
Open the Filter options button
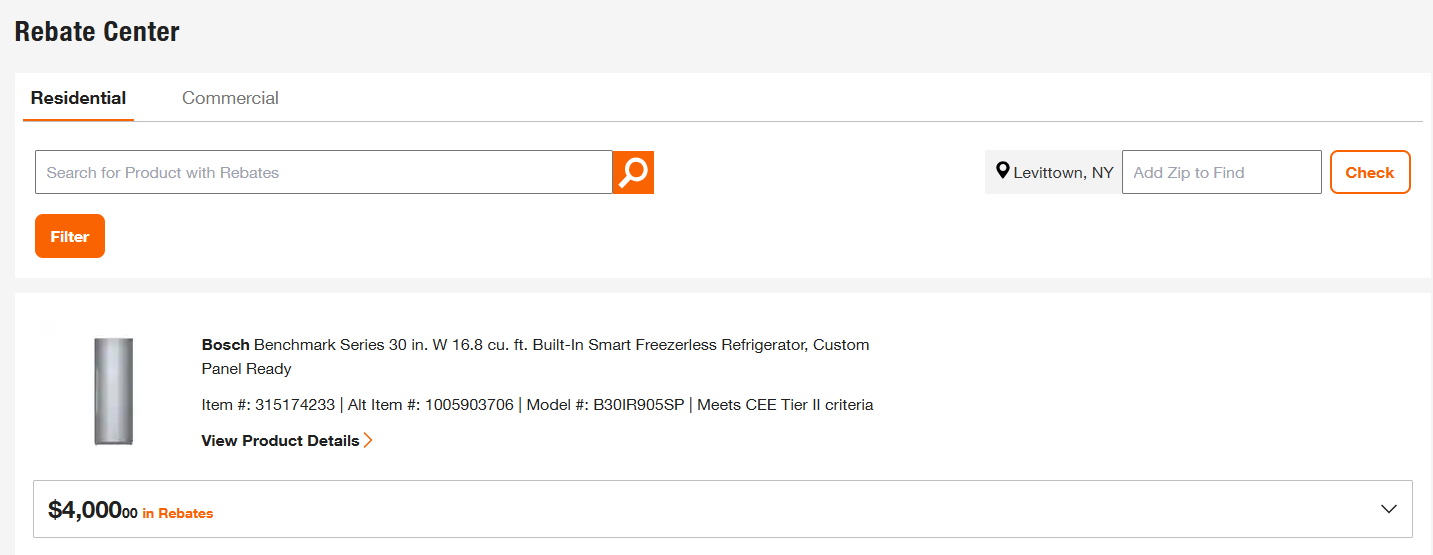[x=70, y=236]
